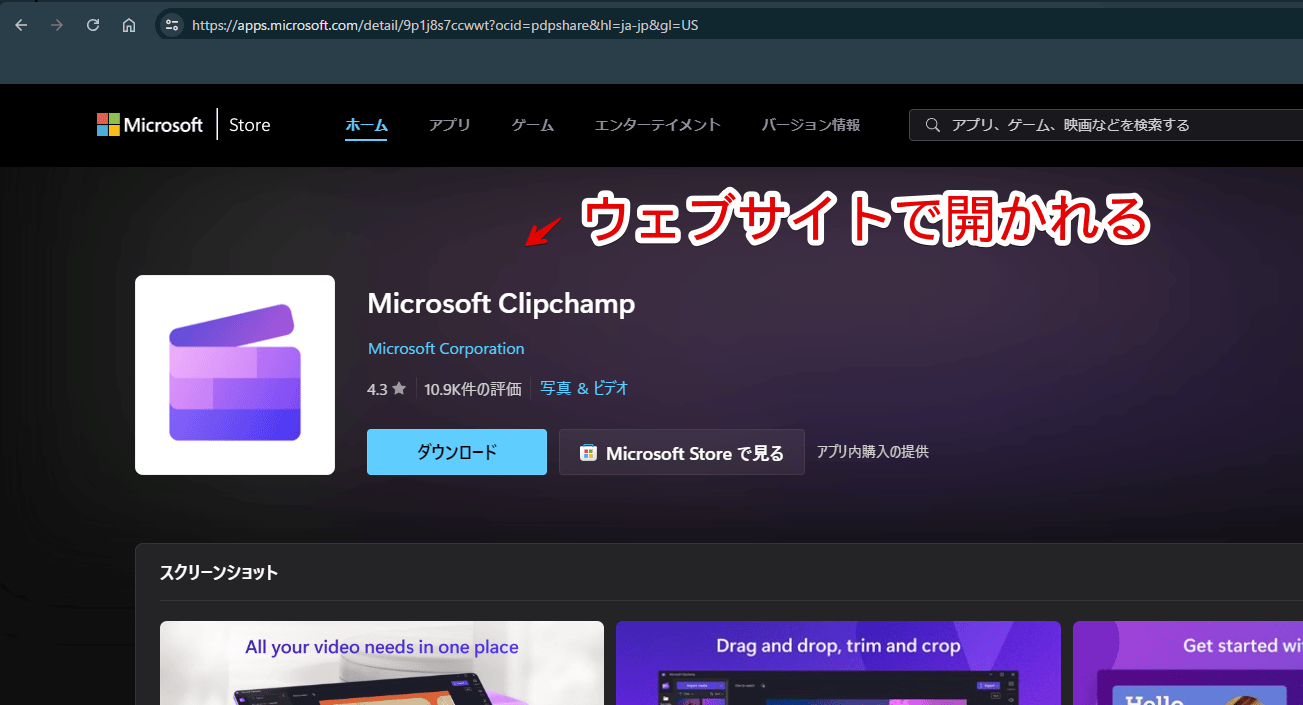This screenshot has width=1303, height=705.
Task: Open the Microsoft Corporation publisher link
Action: click(x=446, y=349)
